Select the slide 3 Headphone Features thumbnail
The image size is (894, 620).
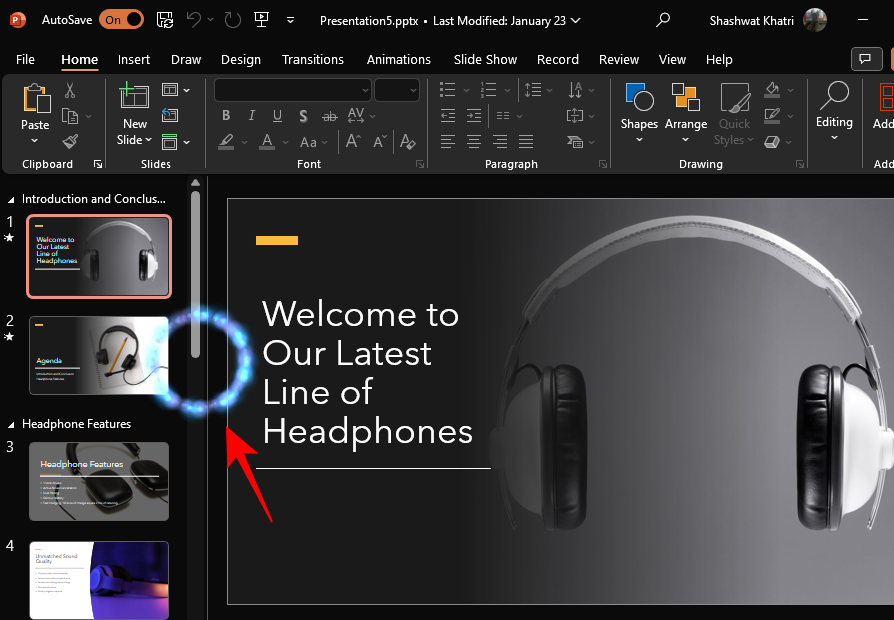[98, 481]
